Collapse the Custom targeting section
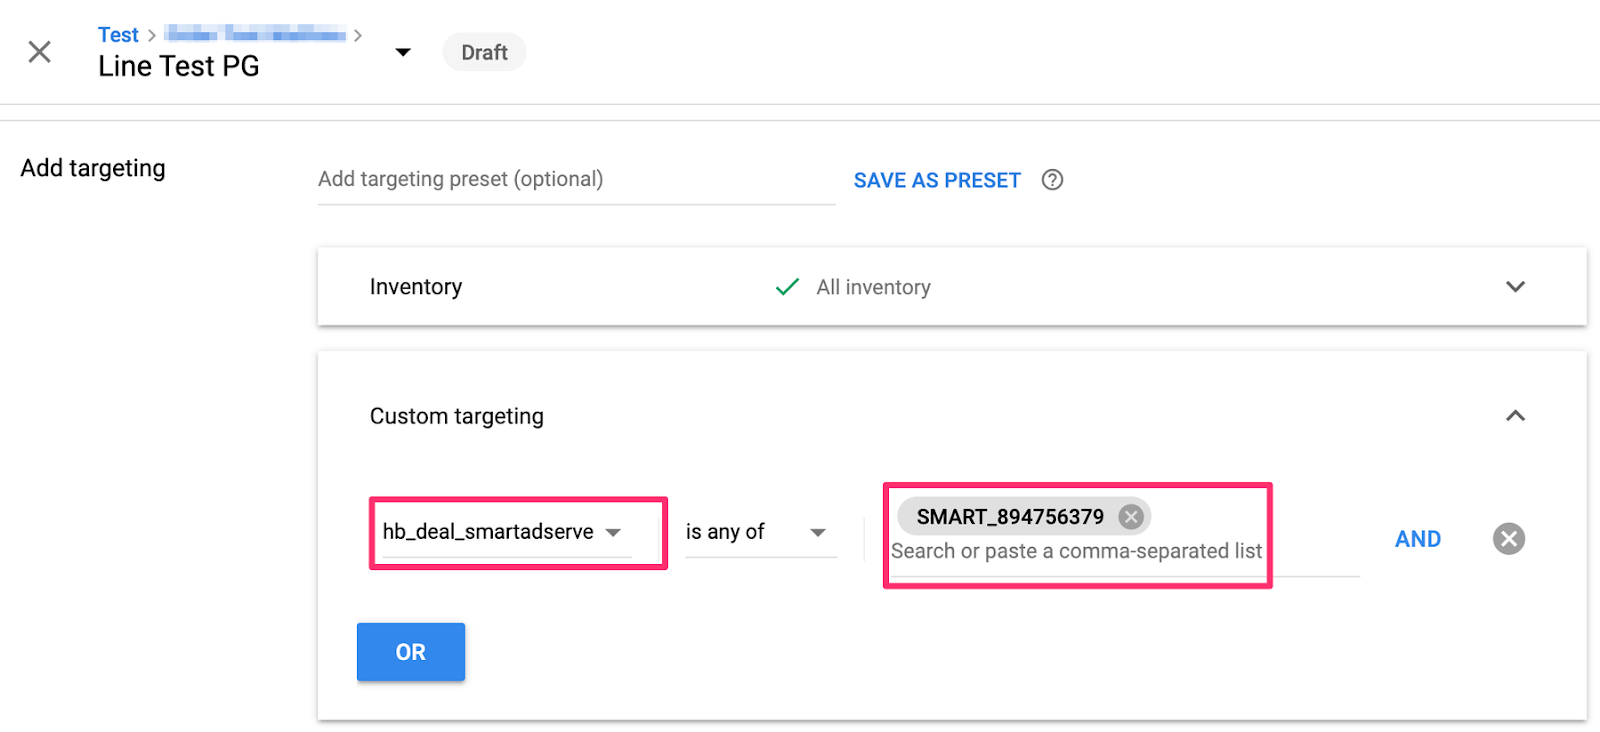The height and width of the screenshot is (732, 1600). pyautogui.click(x=1515, y=416)
